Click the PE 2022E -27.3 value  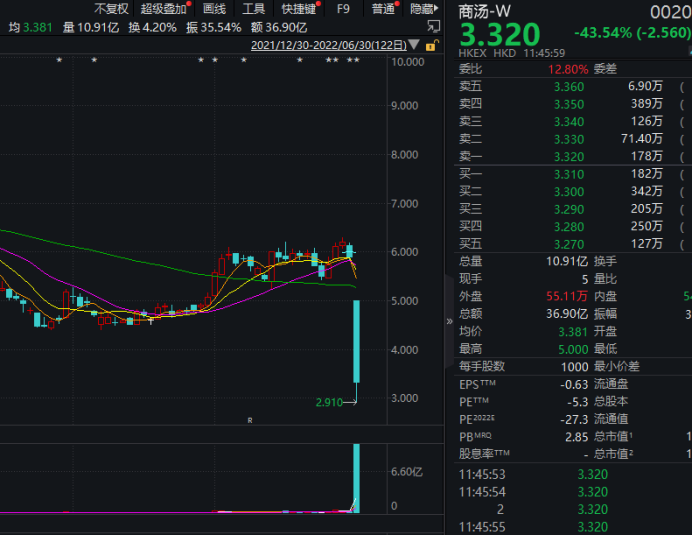coord(574,420)
